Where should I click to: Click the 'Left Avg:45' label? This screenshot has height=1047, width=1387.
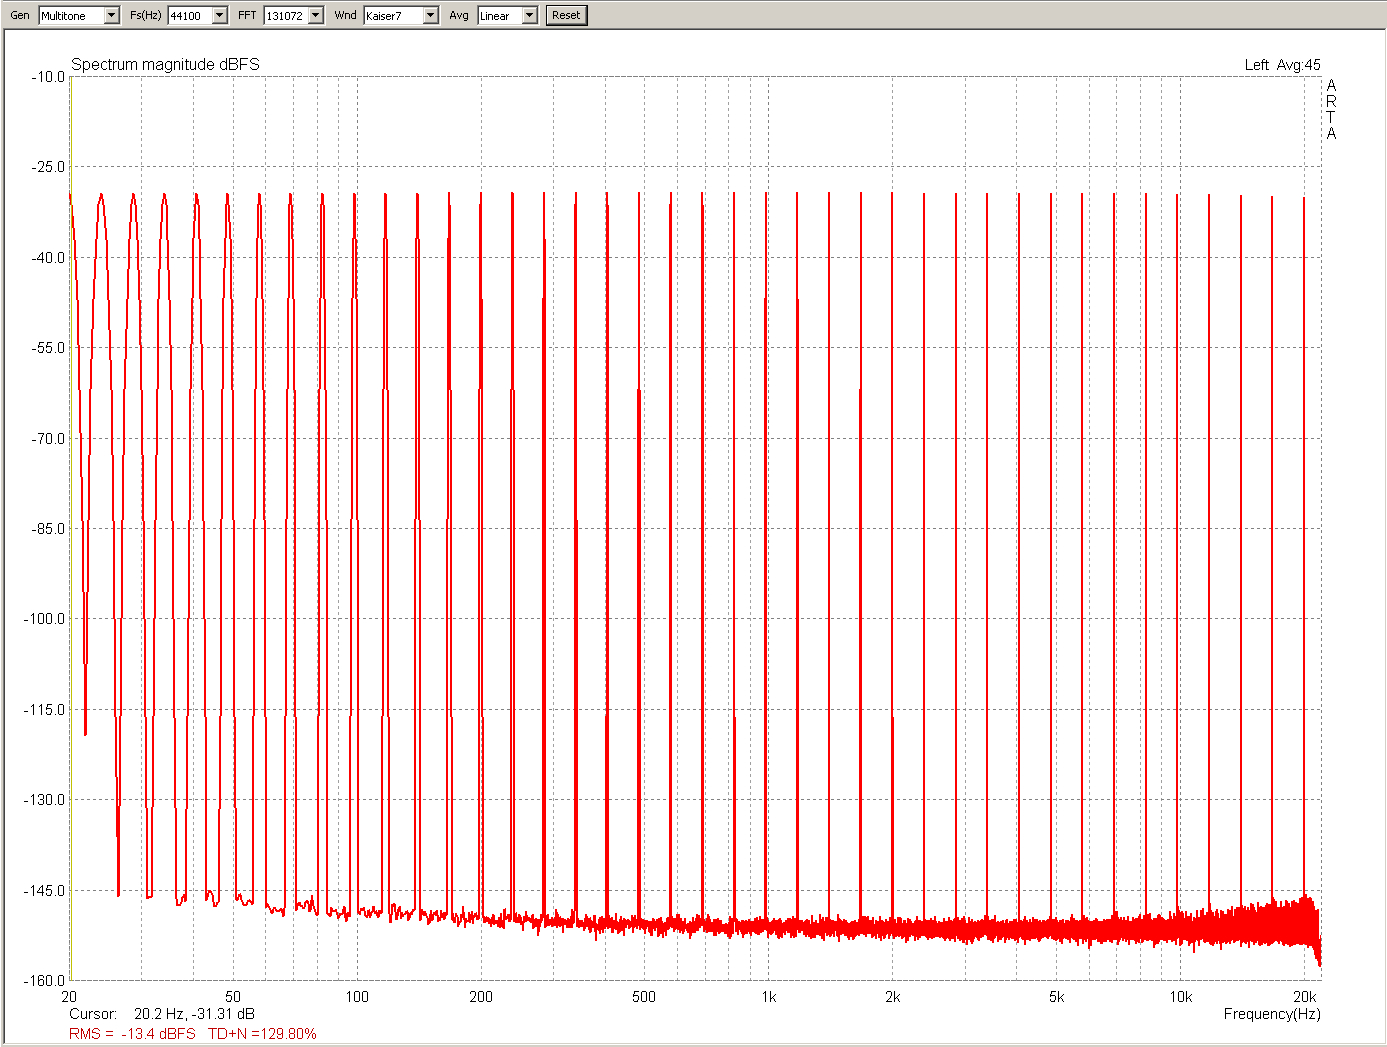coord(1282,64)
